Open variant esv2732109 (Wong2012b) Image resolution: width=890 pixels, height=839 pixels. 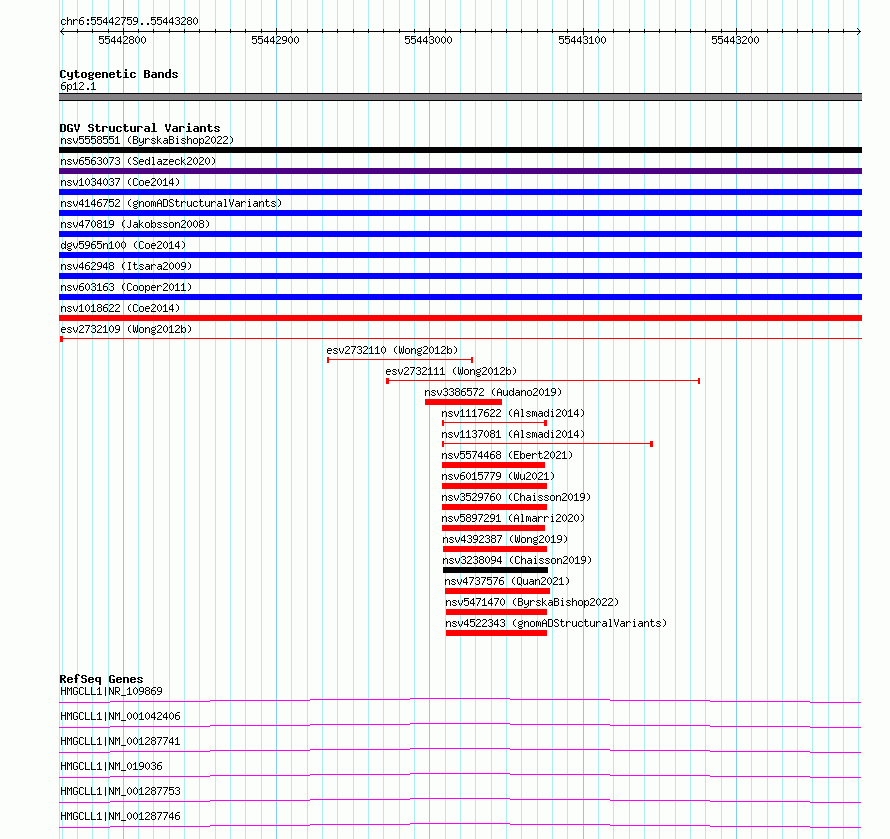pos(126,329)
